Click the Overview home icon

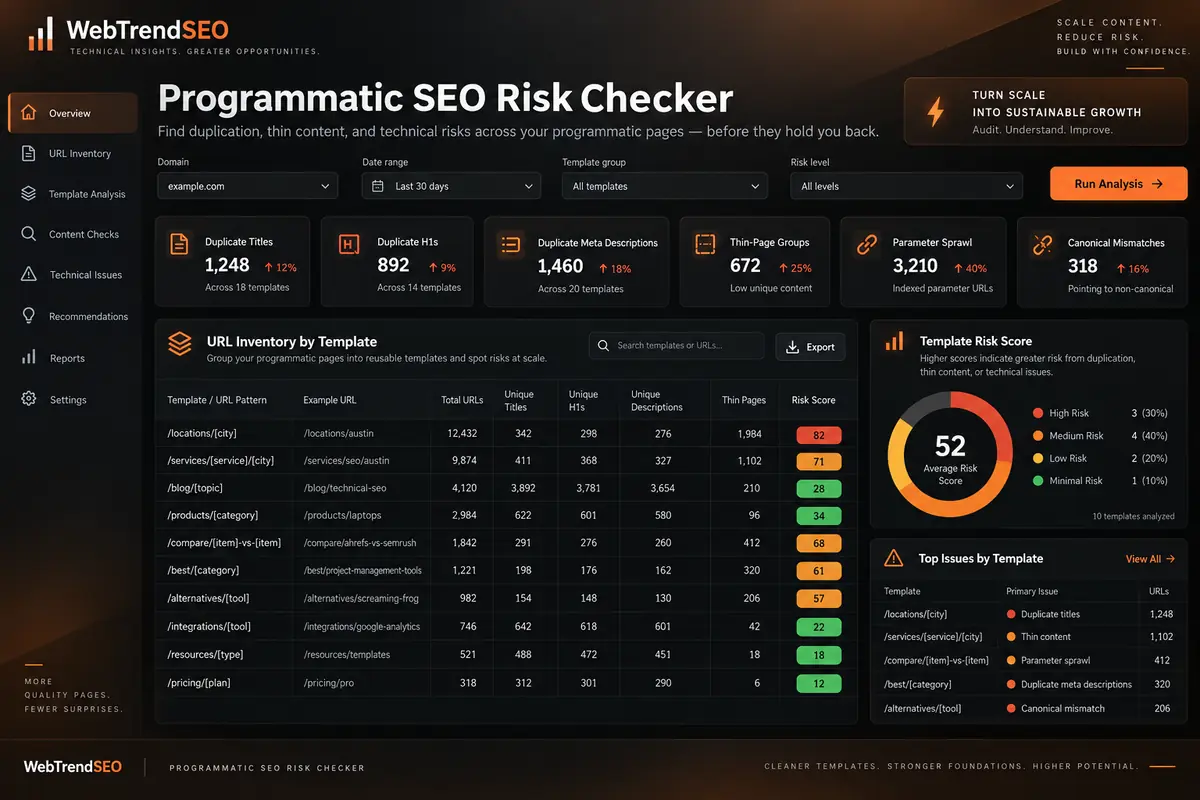29,113
